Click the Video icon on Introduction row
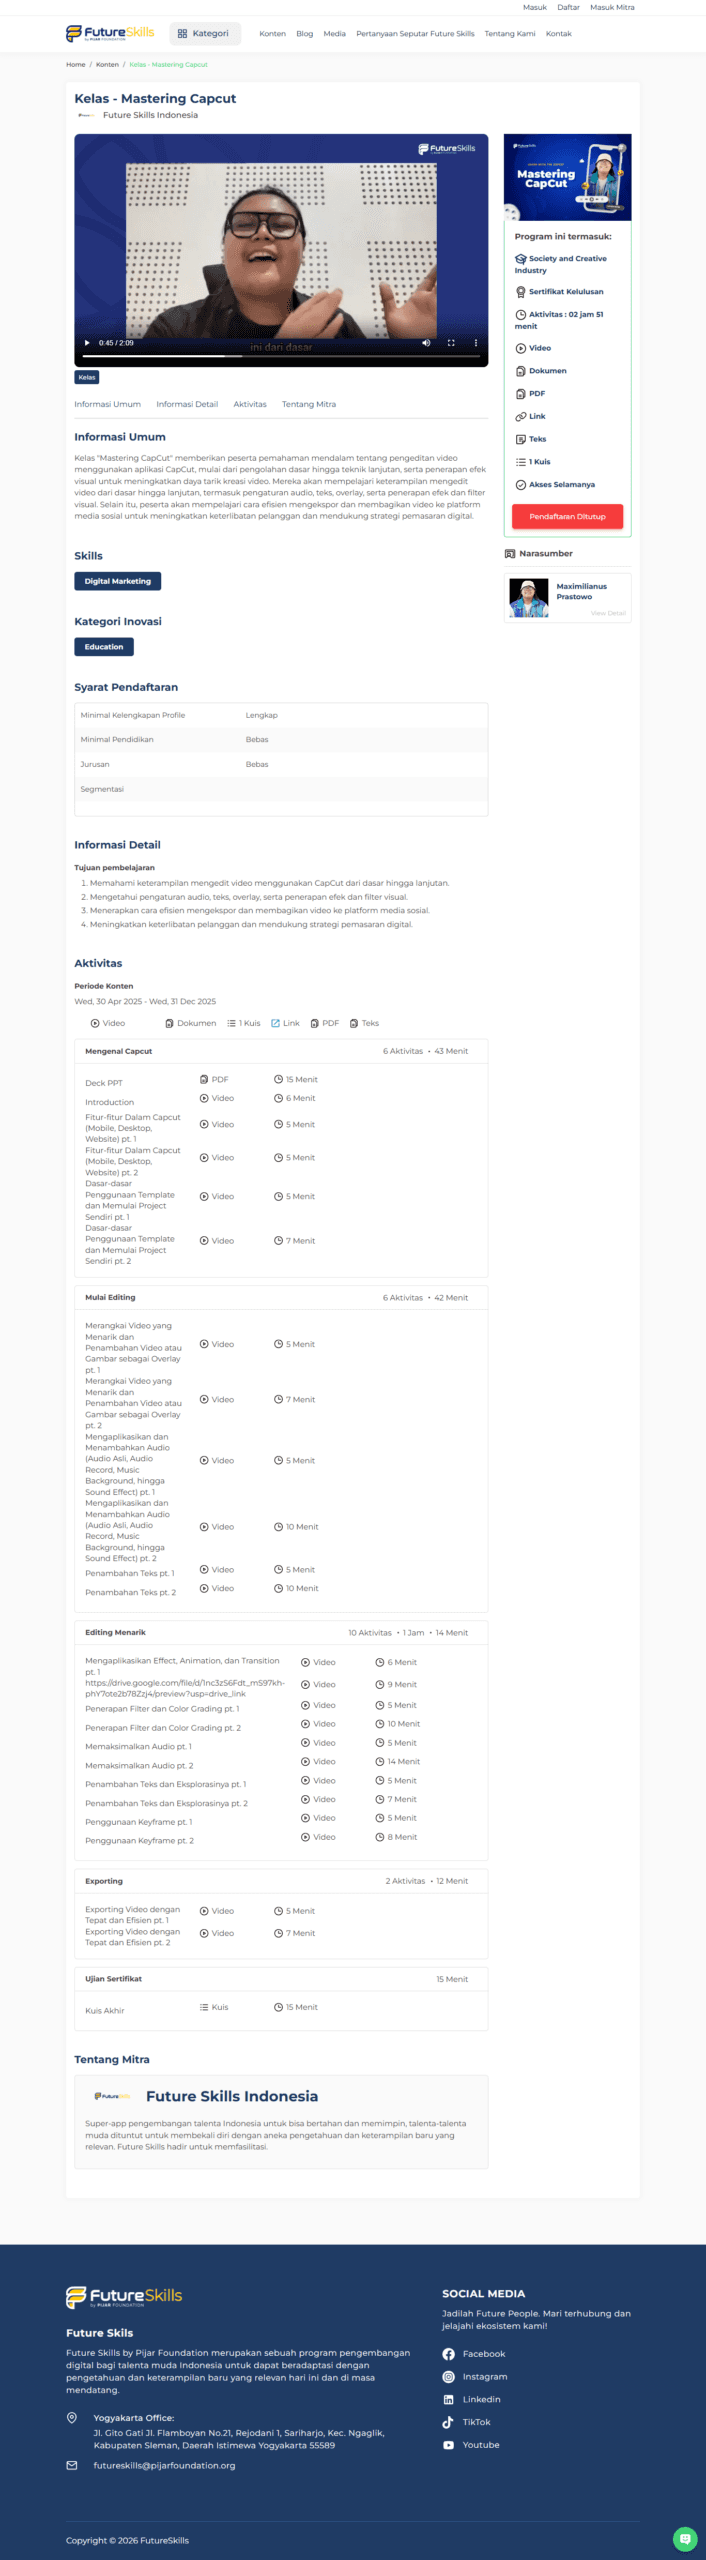The width and height of the screenshot is (706, 2560). (x=204, y=1098)
